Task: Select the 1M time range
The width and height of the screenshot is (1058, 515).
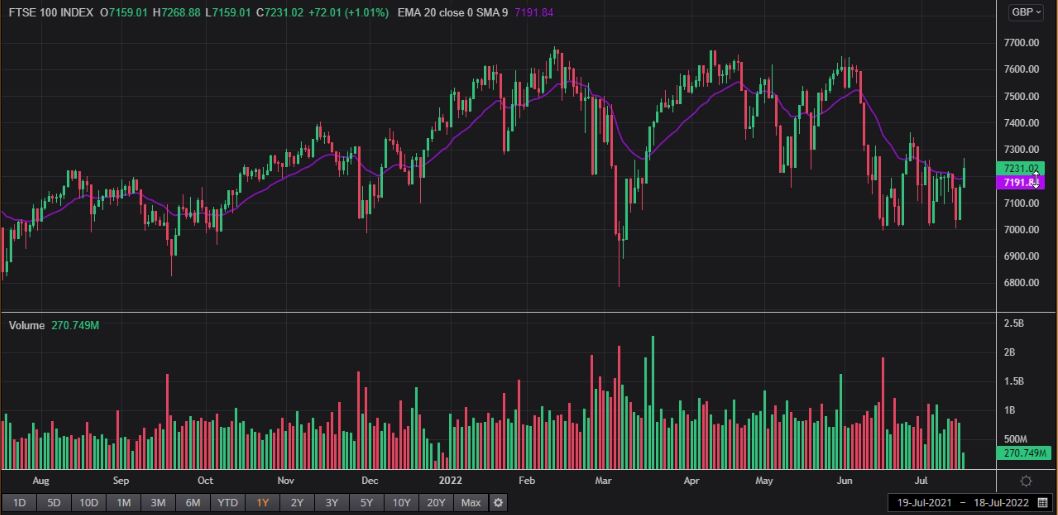Action: coord(123,502)
